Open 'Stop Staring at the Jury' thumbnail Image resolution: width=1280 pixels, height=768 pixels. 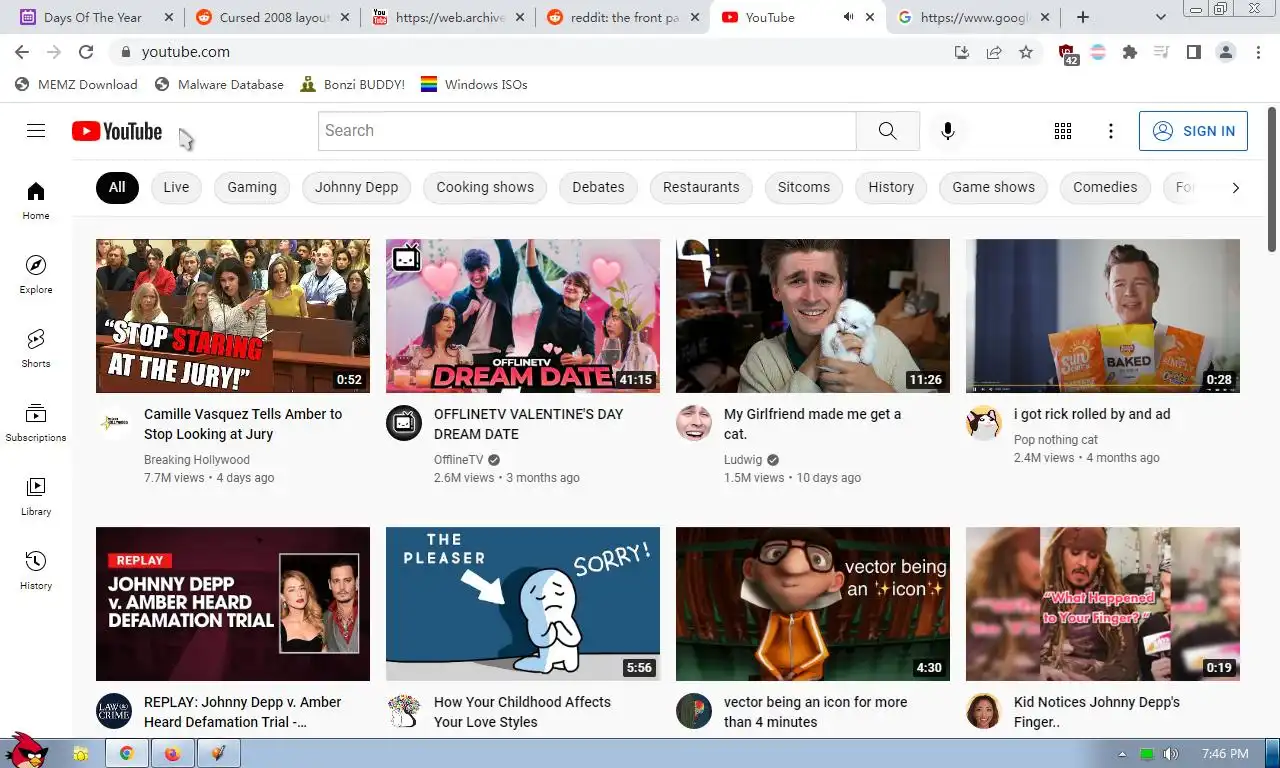pos(233,316)
